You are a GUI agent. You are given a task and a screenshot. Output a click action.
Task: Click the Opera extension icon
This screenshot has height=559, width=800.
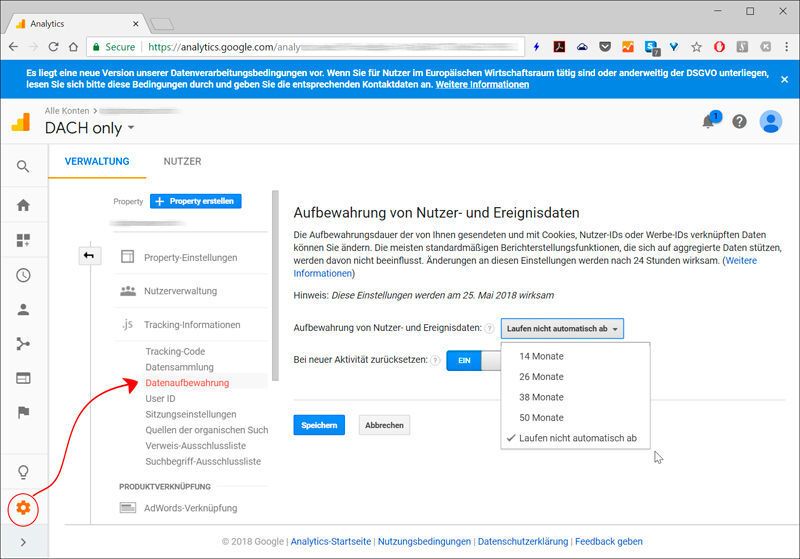point(719,47)
